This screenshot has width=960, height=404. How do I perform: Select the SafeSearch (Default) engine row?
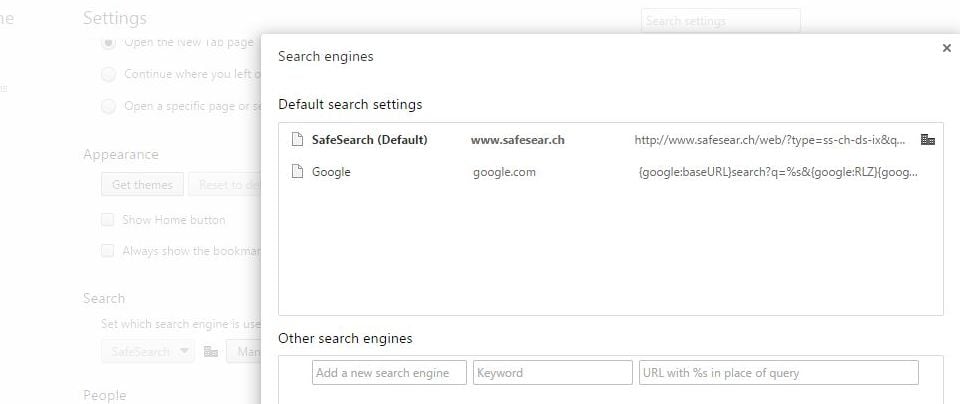pyautogui.click(x=600, y=140)
